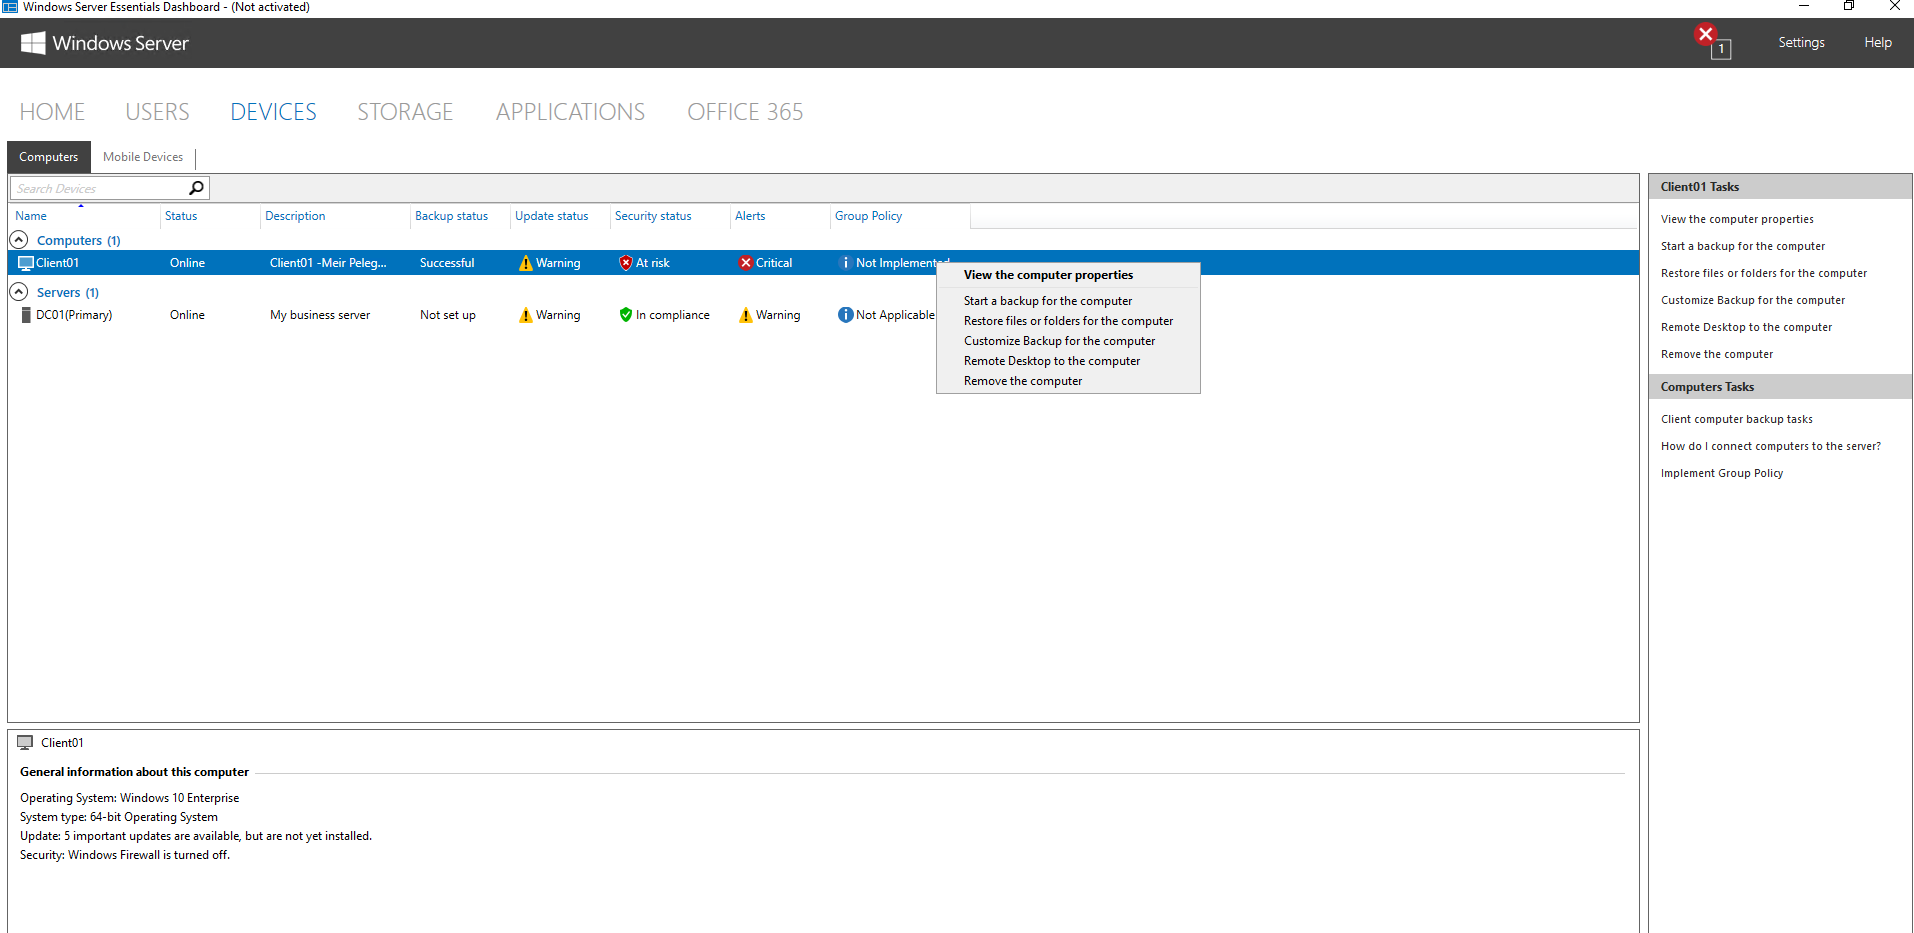
Task: Choose Restore files or folders in context menu
Action: (1068, 321)
